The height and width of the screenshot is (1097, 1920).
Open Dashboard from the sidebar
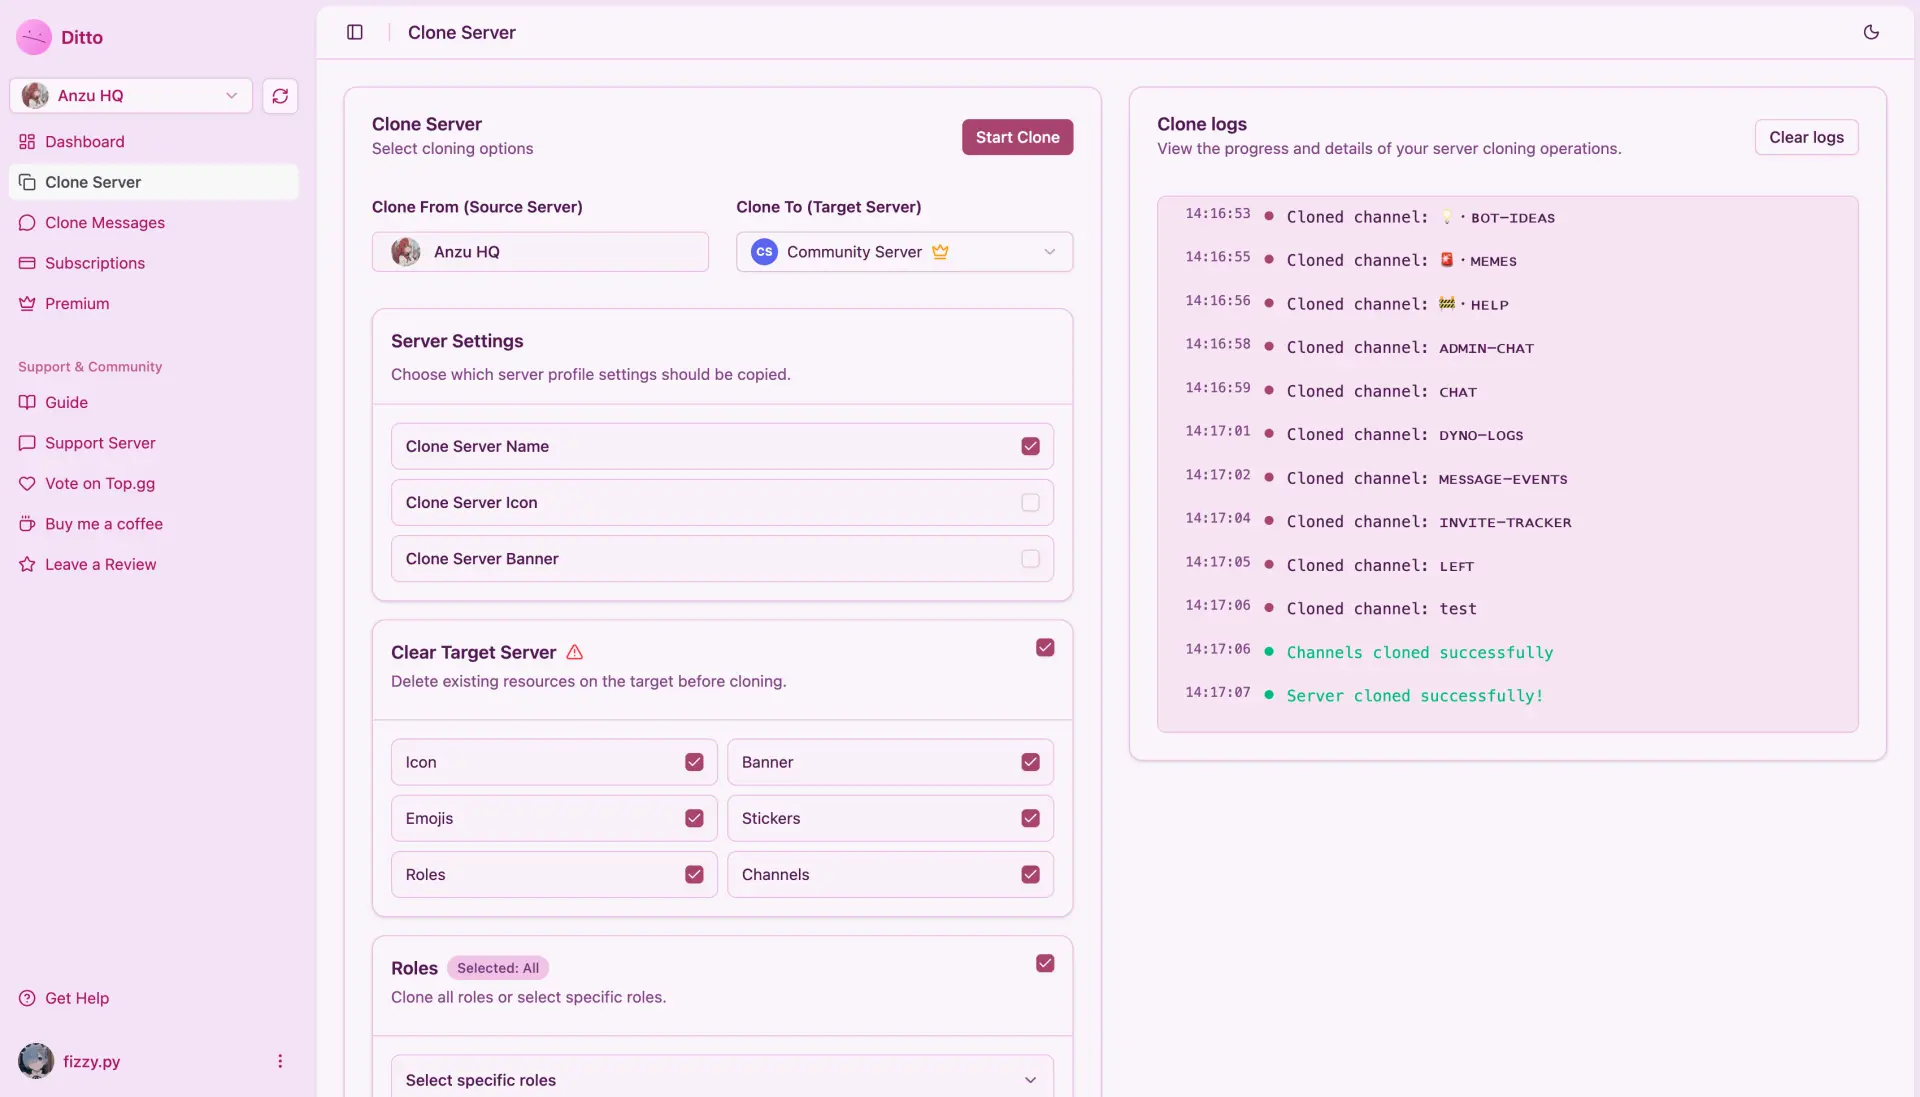pyautogui.click(x=154, y=142)
